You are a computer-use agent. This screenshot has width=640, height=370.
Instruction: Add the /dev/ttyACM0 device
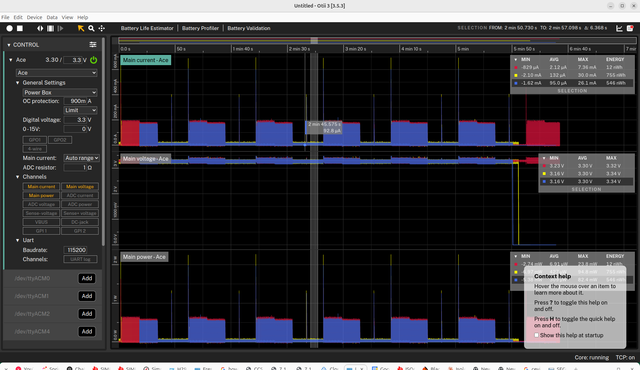tap(87, 278)
